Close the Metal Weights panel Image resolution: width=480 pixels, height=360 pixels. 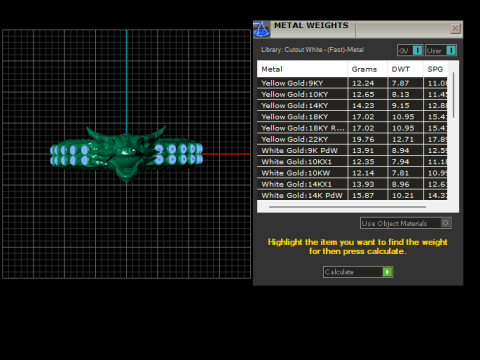(455, 29)
